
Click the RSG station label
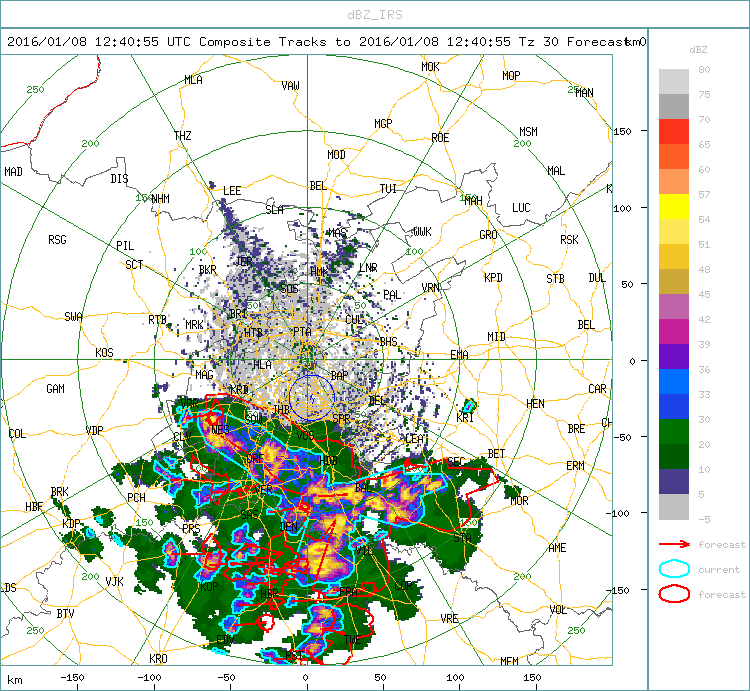click(x=57, y=240)
